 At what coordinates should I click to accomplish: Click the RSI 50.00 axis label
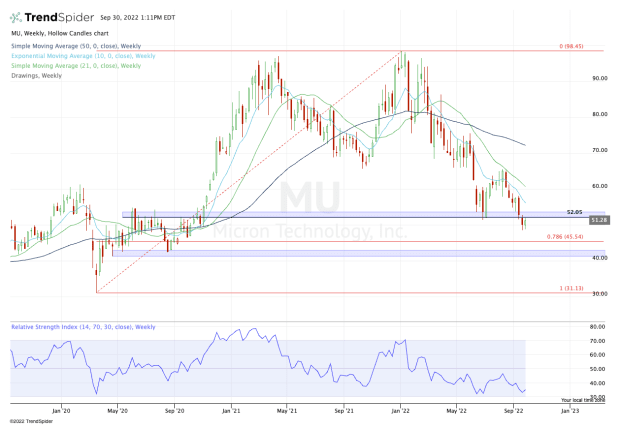(x=597, y=369)
